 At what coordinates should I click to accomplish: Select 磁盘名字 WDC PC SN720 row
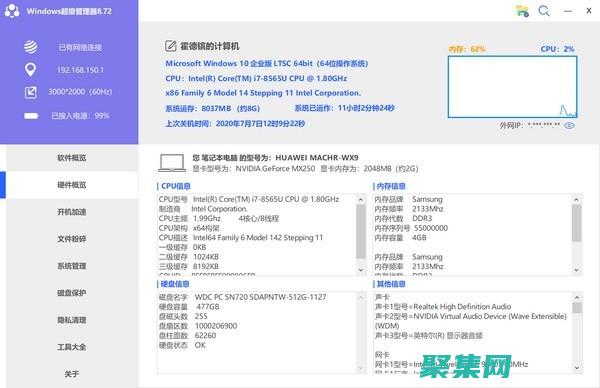243,297
